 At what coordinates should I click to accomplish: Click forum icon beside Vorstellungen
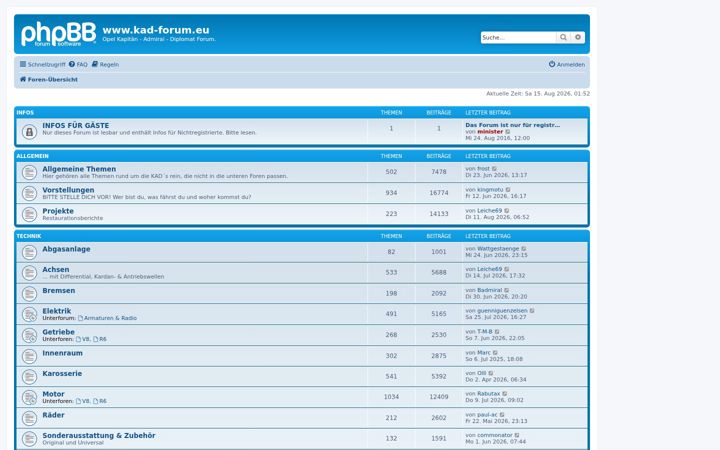[29, 193]
